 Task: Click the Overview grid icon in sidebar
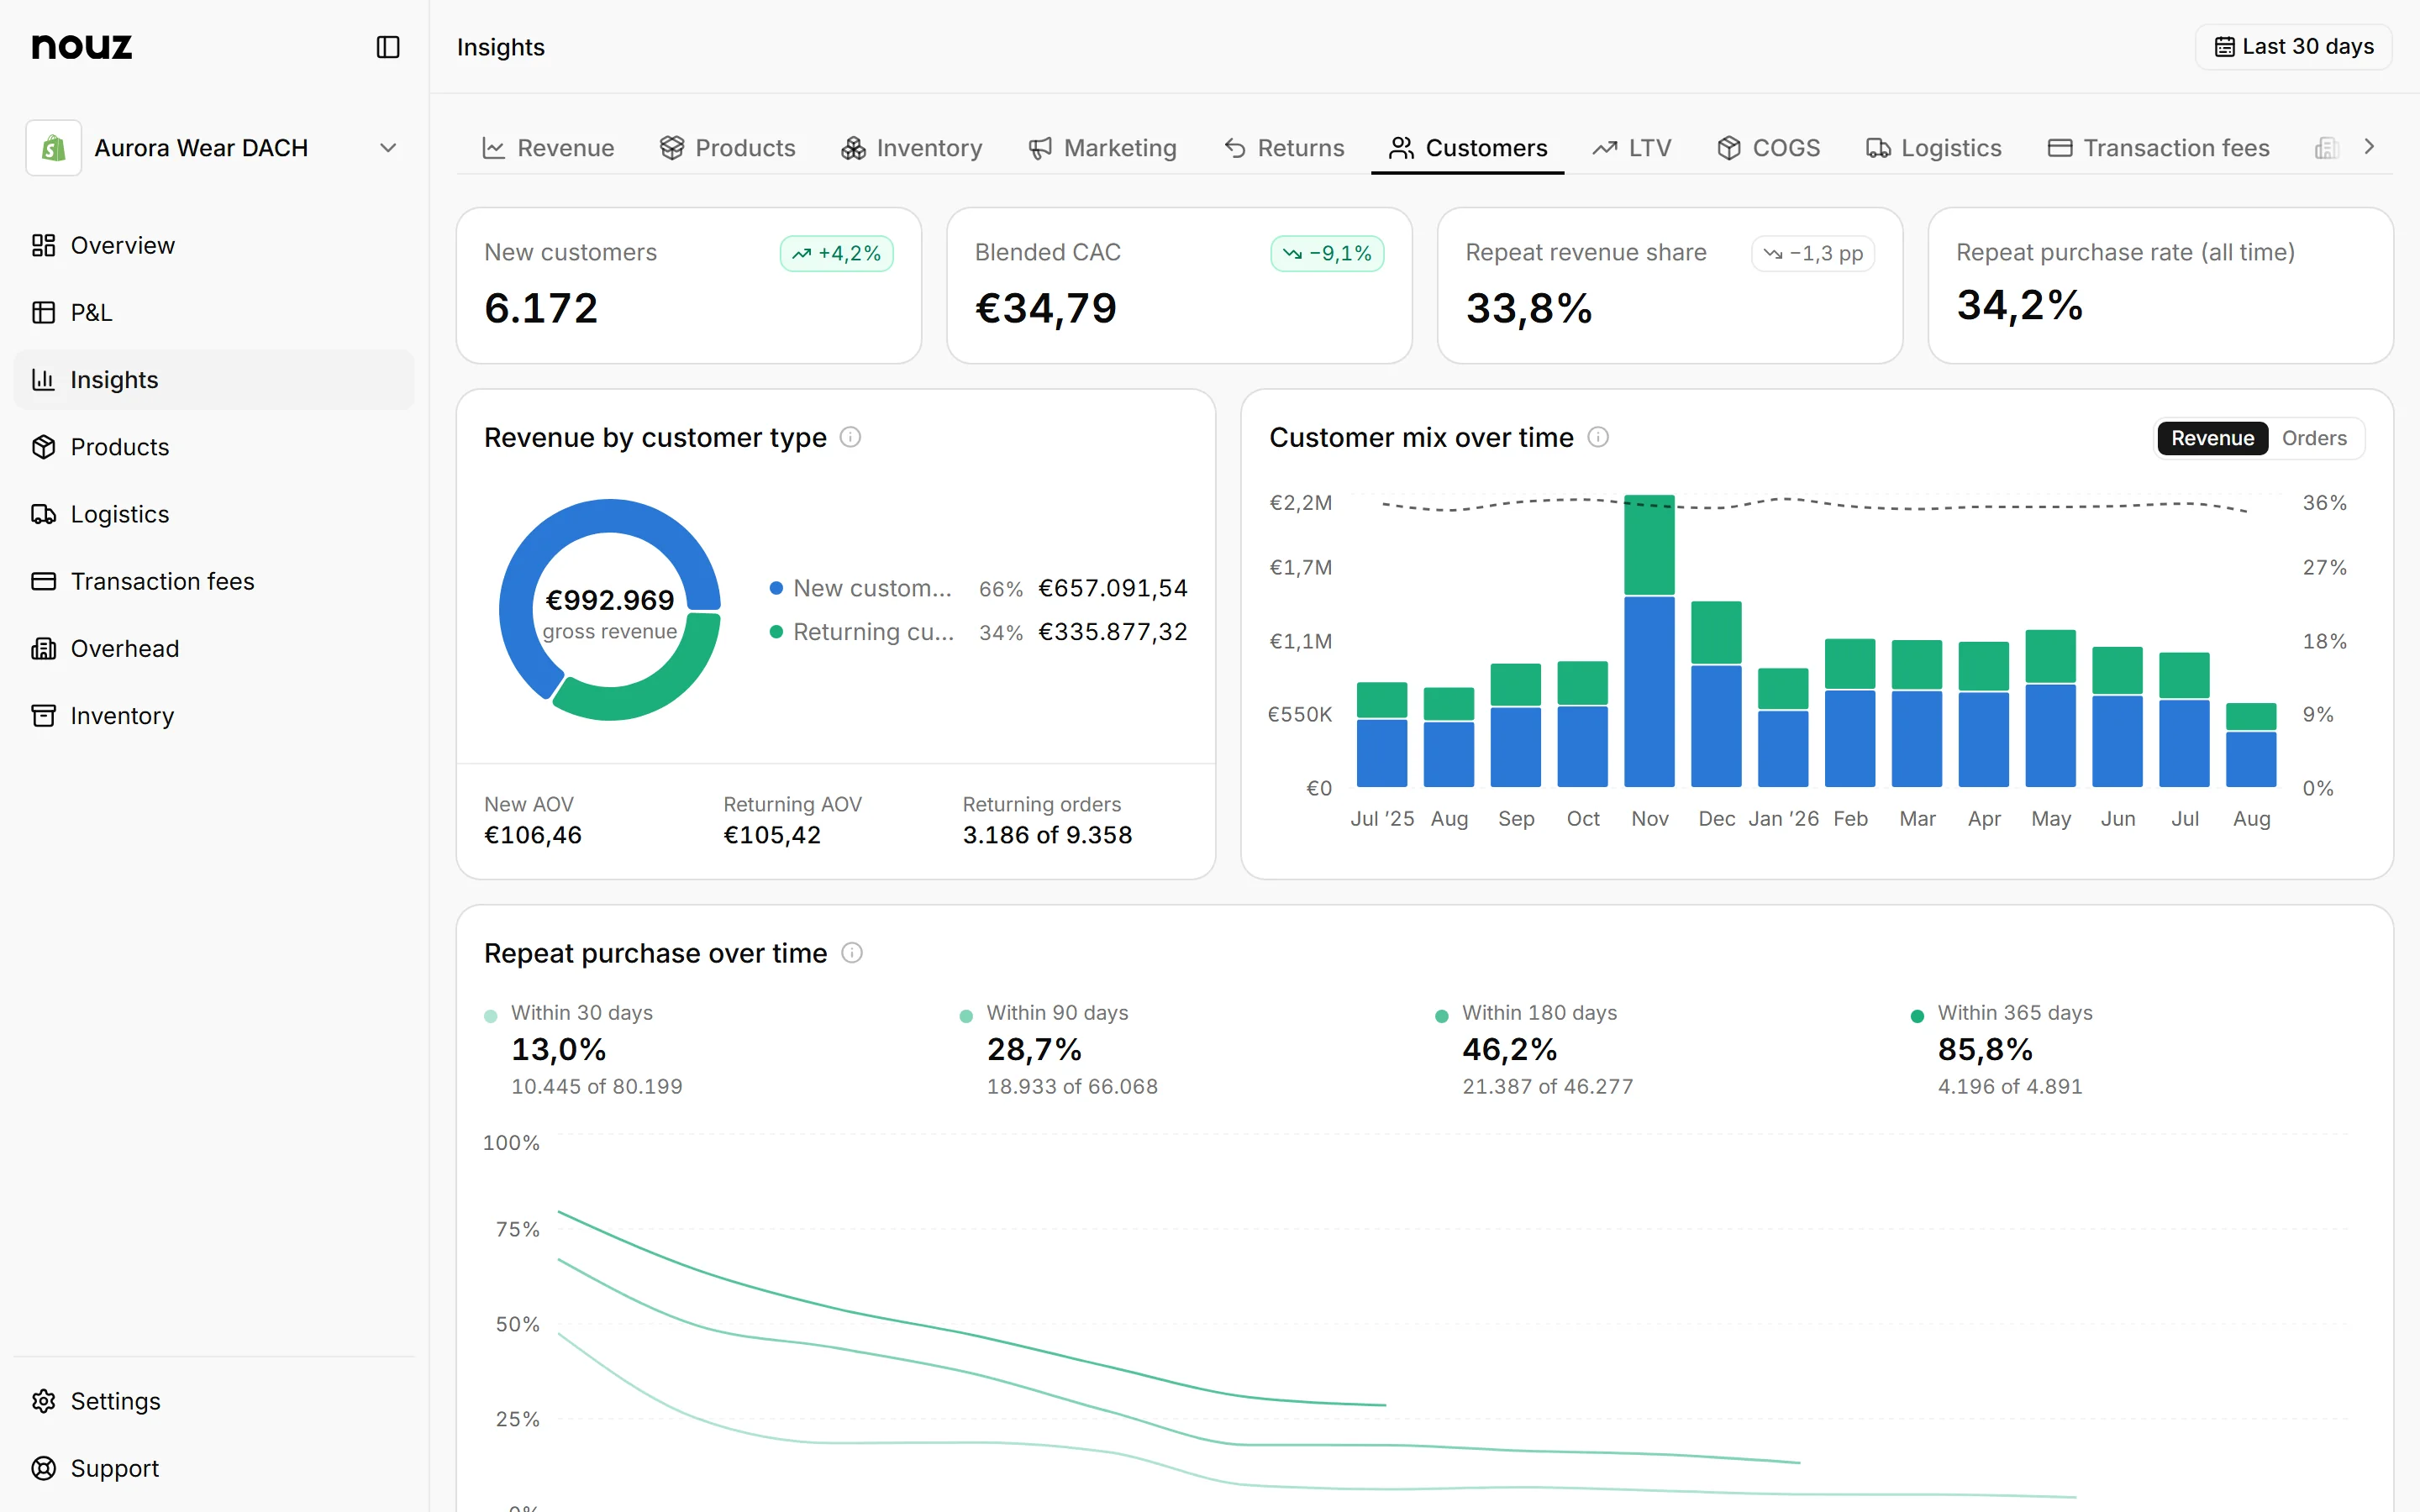[x=43, y=245]
